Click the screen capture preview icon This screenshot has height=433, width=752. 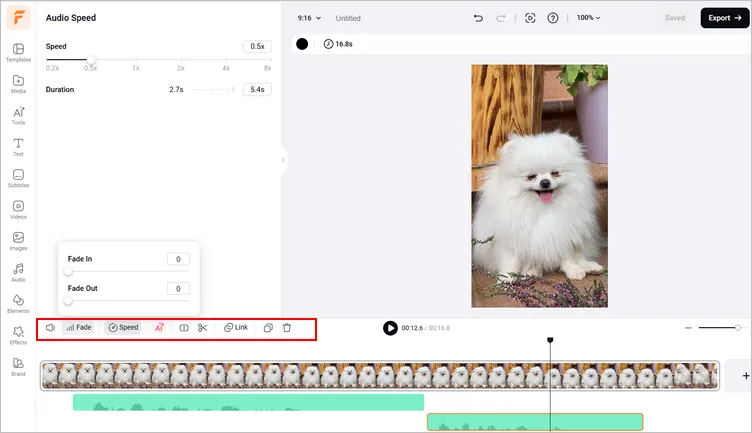point(530,18)
